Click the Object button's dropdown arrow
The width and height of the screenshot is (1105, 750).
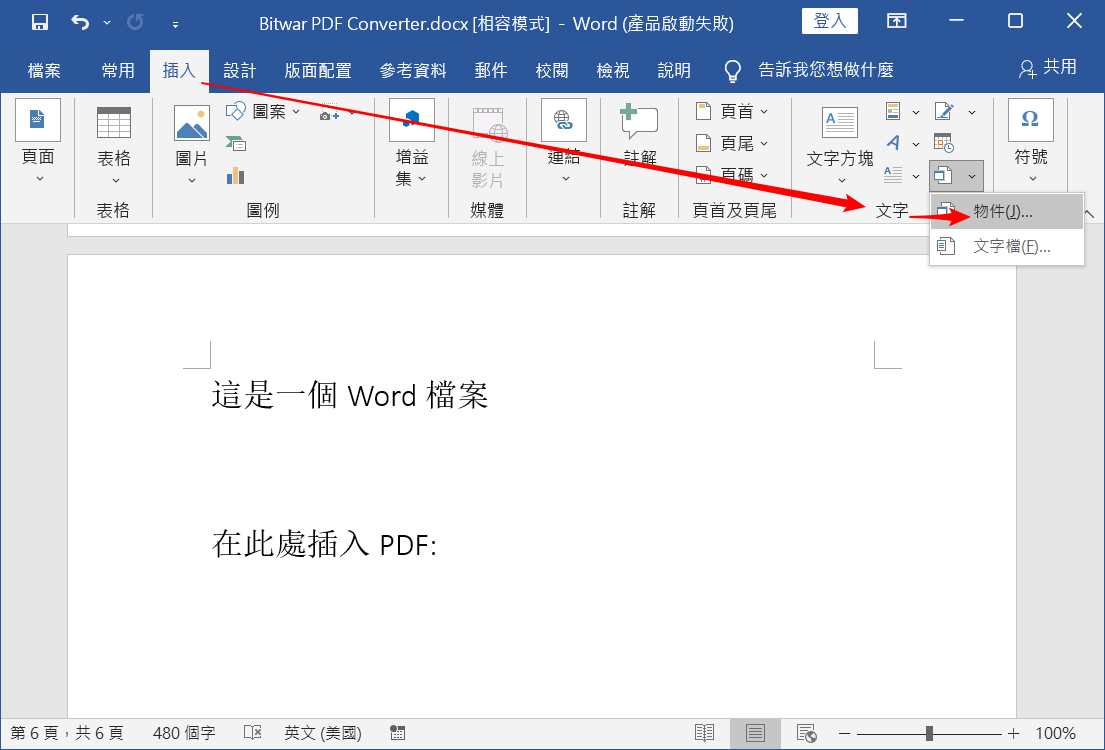[972, 176]
